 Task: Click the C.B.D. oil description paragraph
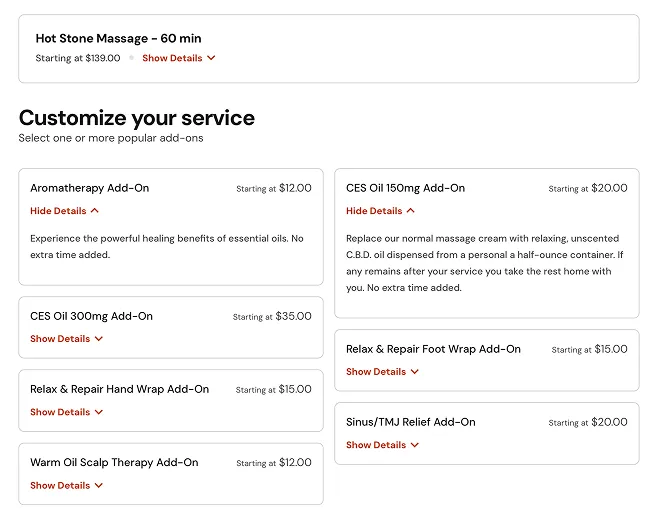point(485,263)
